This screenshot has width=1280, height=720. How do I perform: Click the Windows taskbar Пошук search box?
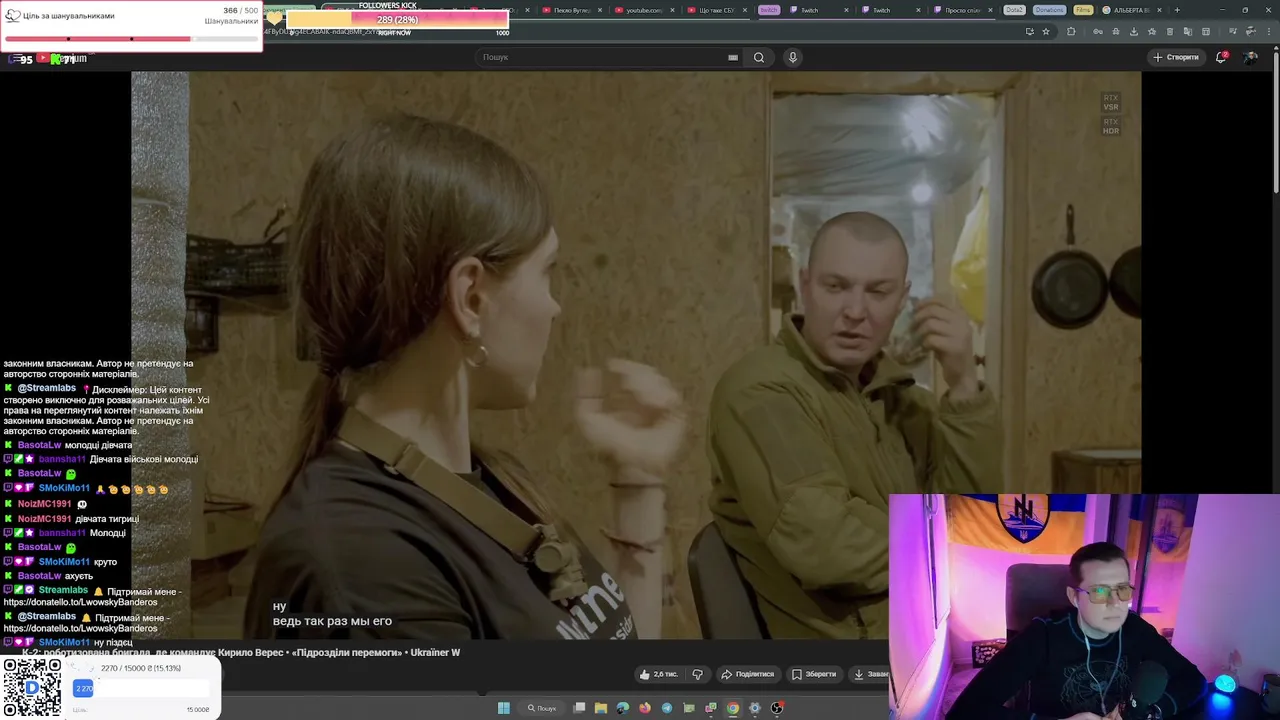click(542, 708)
